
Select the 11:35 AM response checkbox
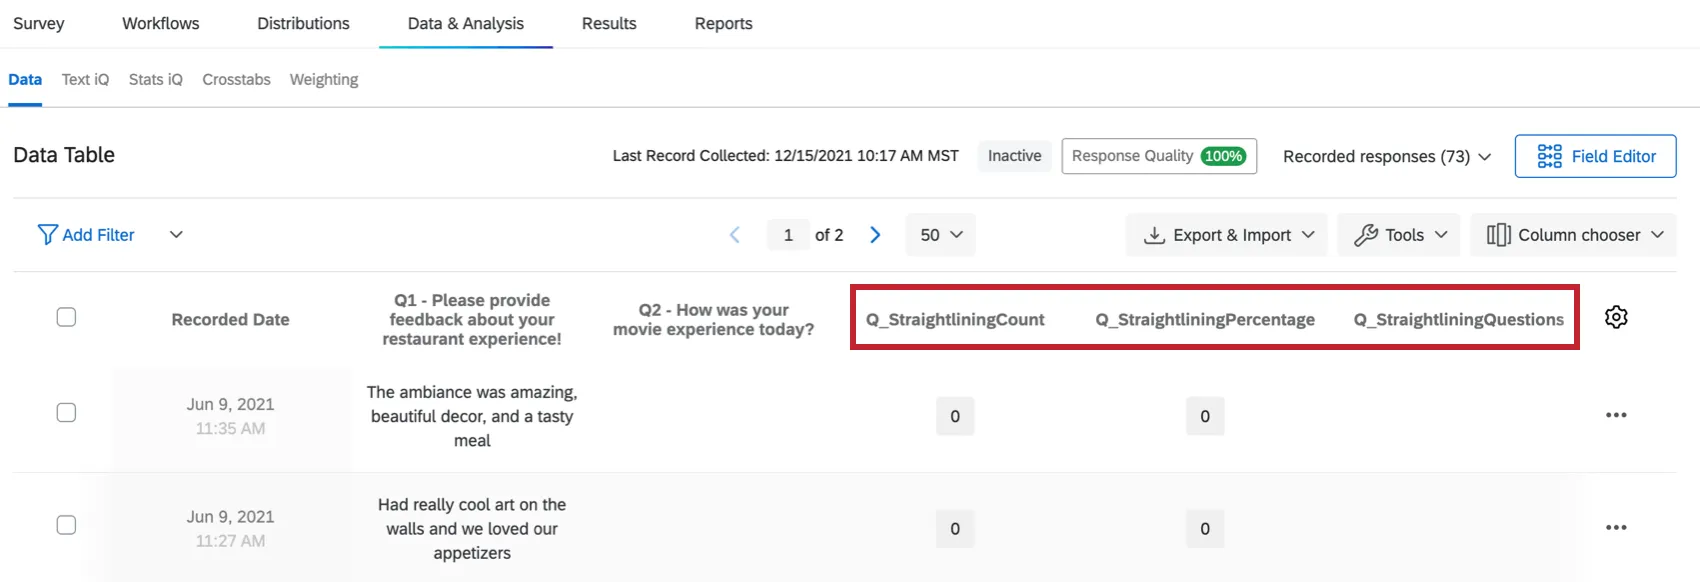66,413
